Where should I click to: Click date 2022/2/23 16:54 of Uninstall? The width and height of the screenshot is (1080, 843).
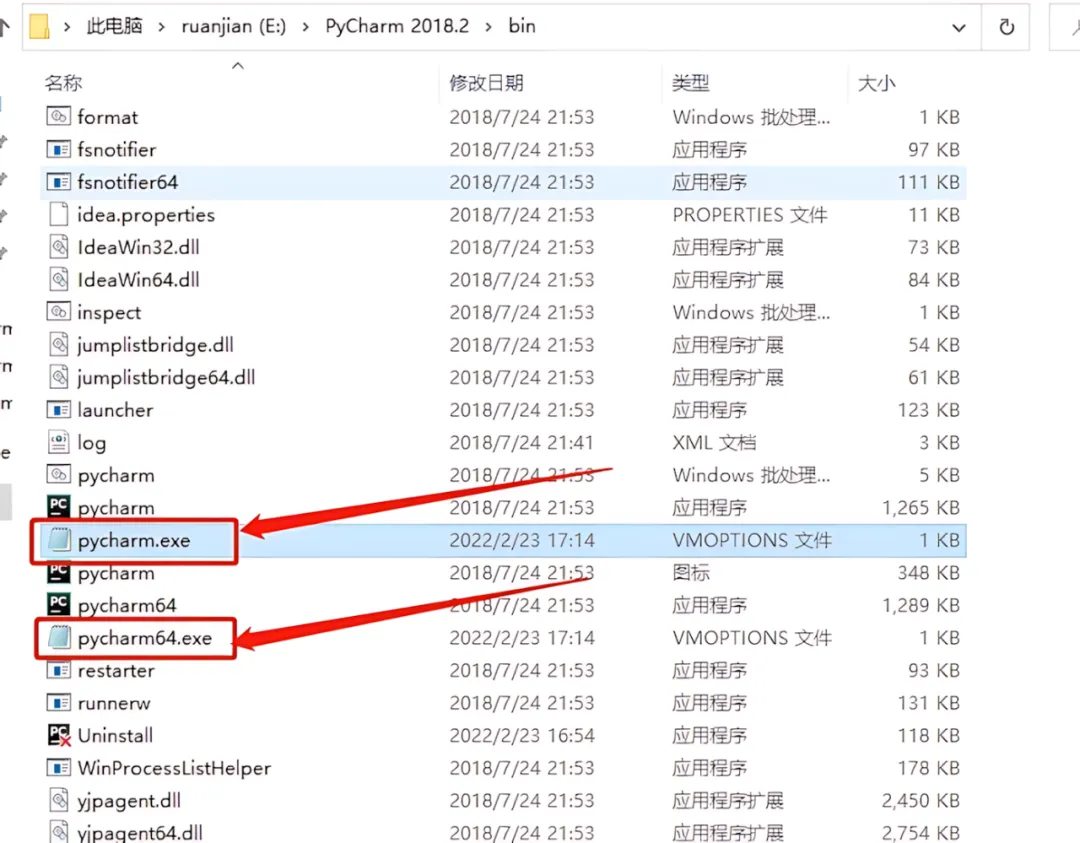tap(521, 736)
